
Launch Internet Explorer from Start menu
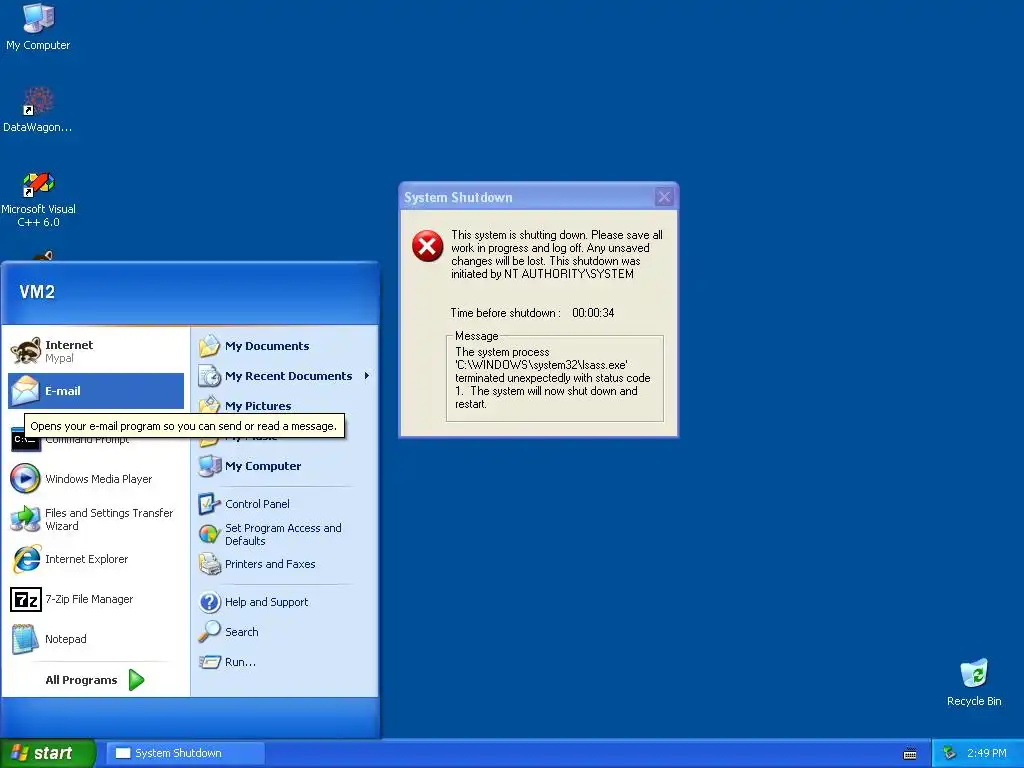pos(96,559)
